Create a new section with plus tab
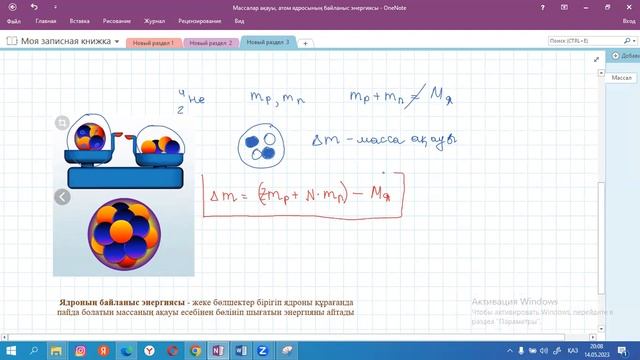640x360 pixels. click(x=305, y=43)
